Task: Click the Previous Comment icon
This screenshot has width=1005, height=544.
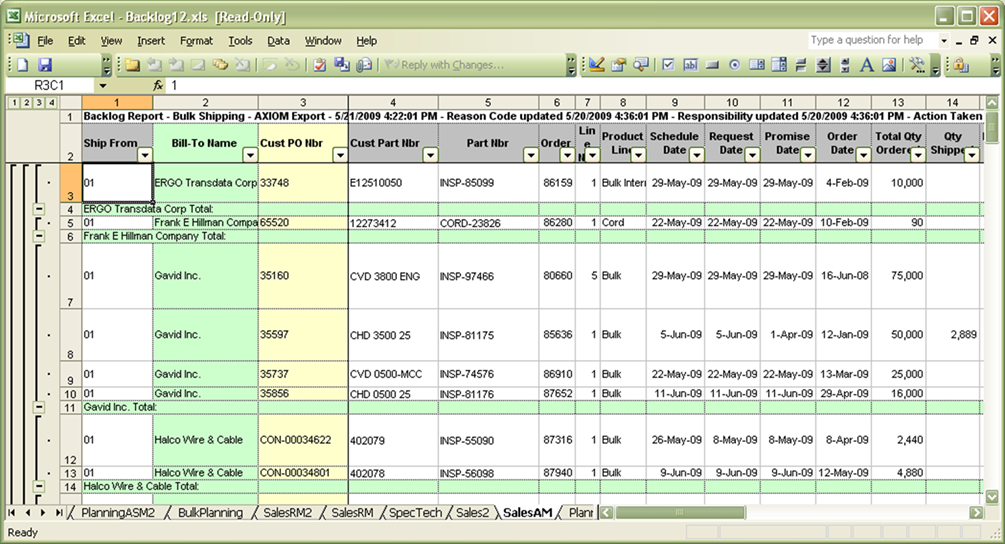Action: 154,65
